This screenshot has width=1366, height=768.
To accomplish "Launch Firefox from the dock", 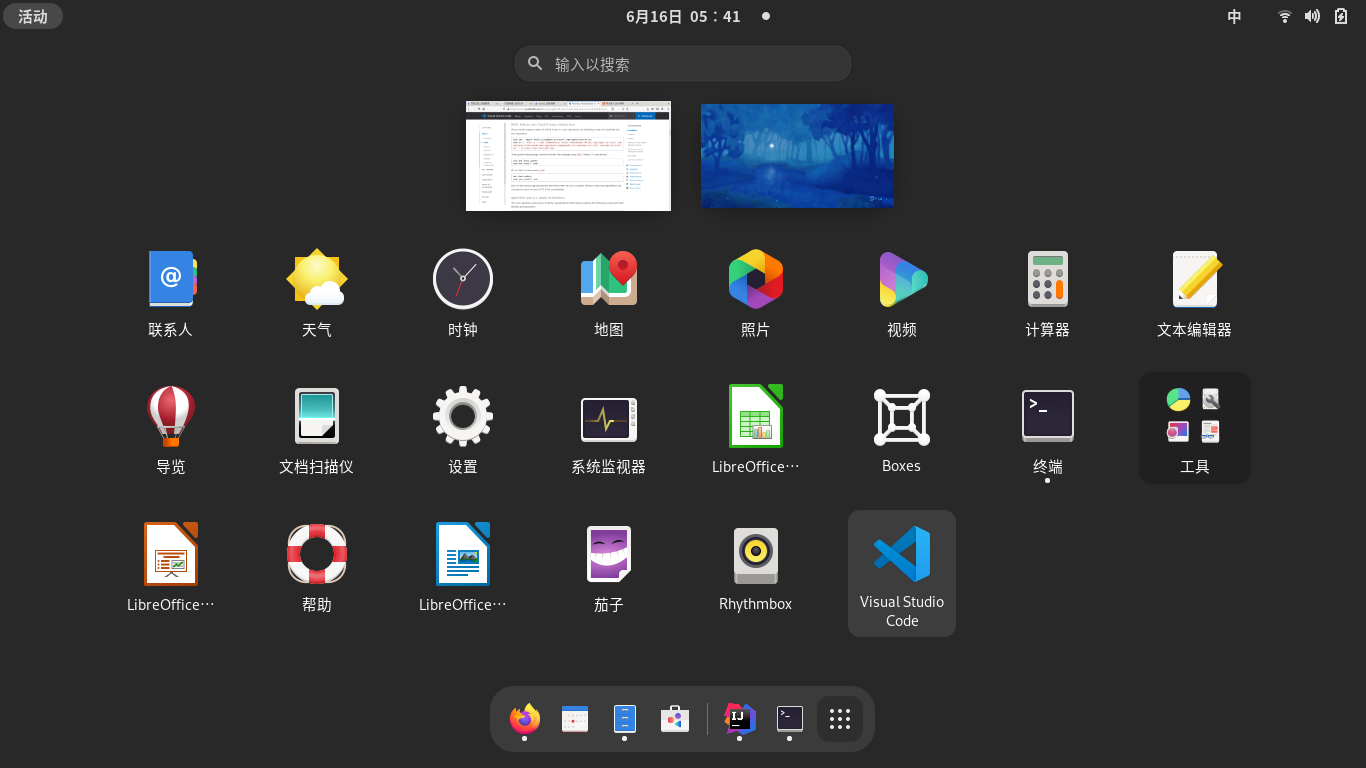I will 524,718.
